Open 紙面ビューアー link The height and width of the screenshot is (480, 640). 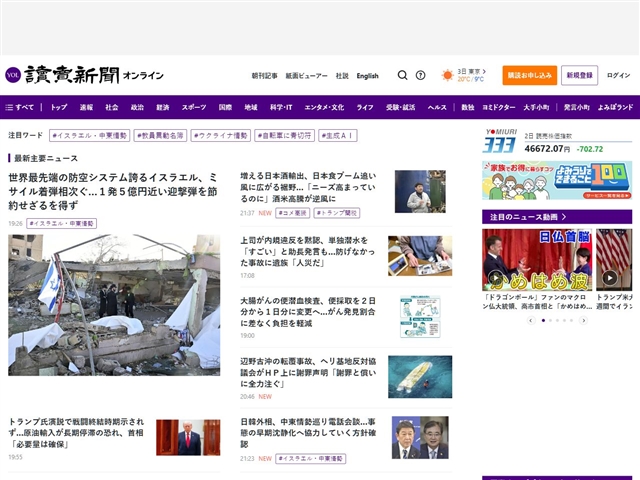tap(307, 76)
